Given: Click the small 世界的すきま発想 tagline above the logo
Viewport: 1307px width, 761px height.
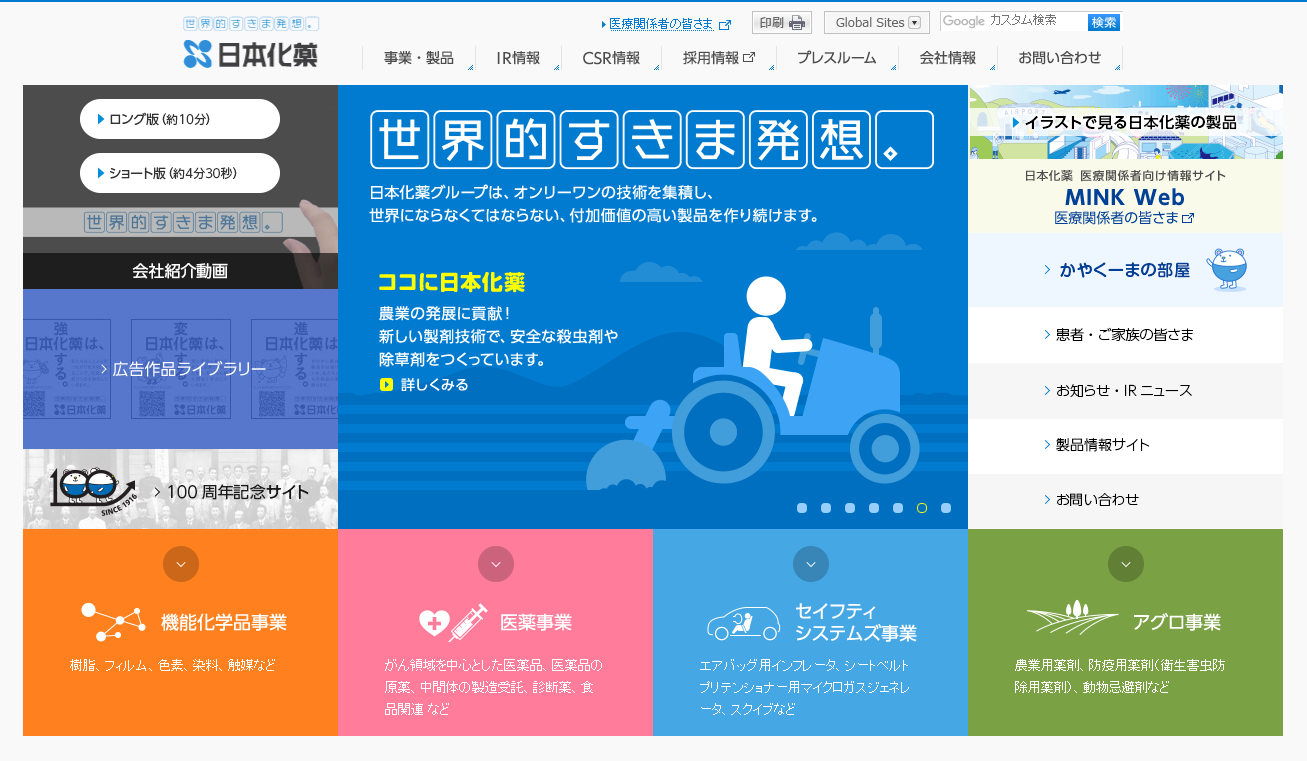Looking at the screenshot, I should tap(251, 23).
